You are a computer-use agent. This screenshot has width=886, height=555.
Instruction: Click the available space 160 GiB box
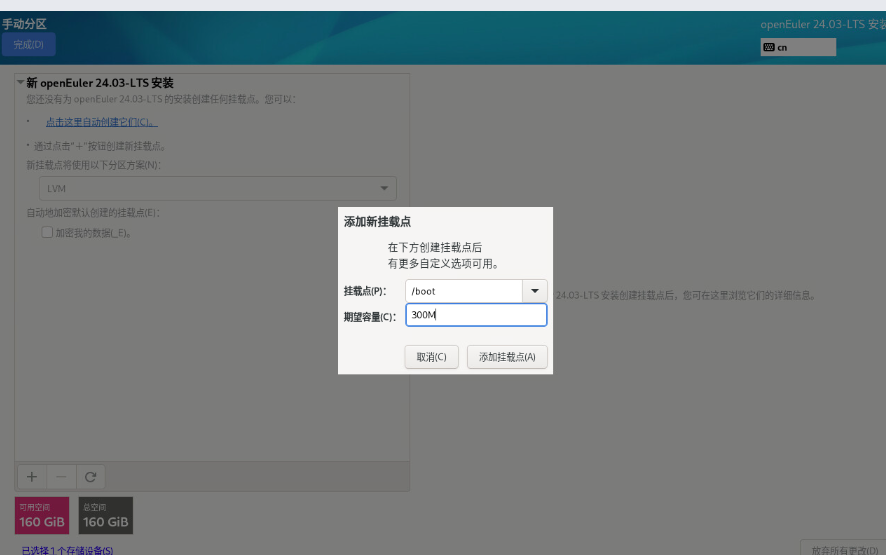coord(42,515)
